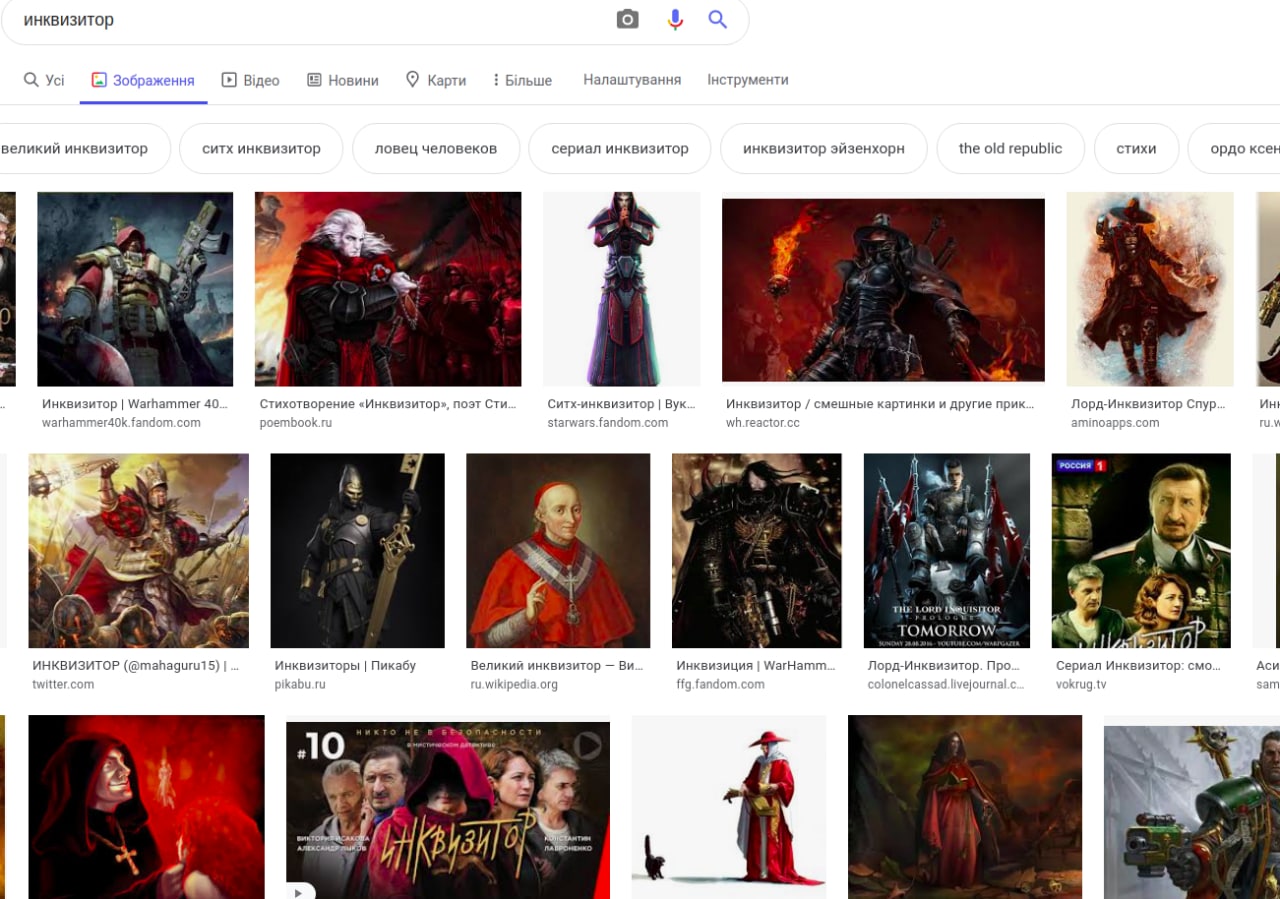Click the Лорд-Инквизитор Спур title
The width and height of the screenshot is (1280, 899).
point(1147,404)
